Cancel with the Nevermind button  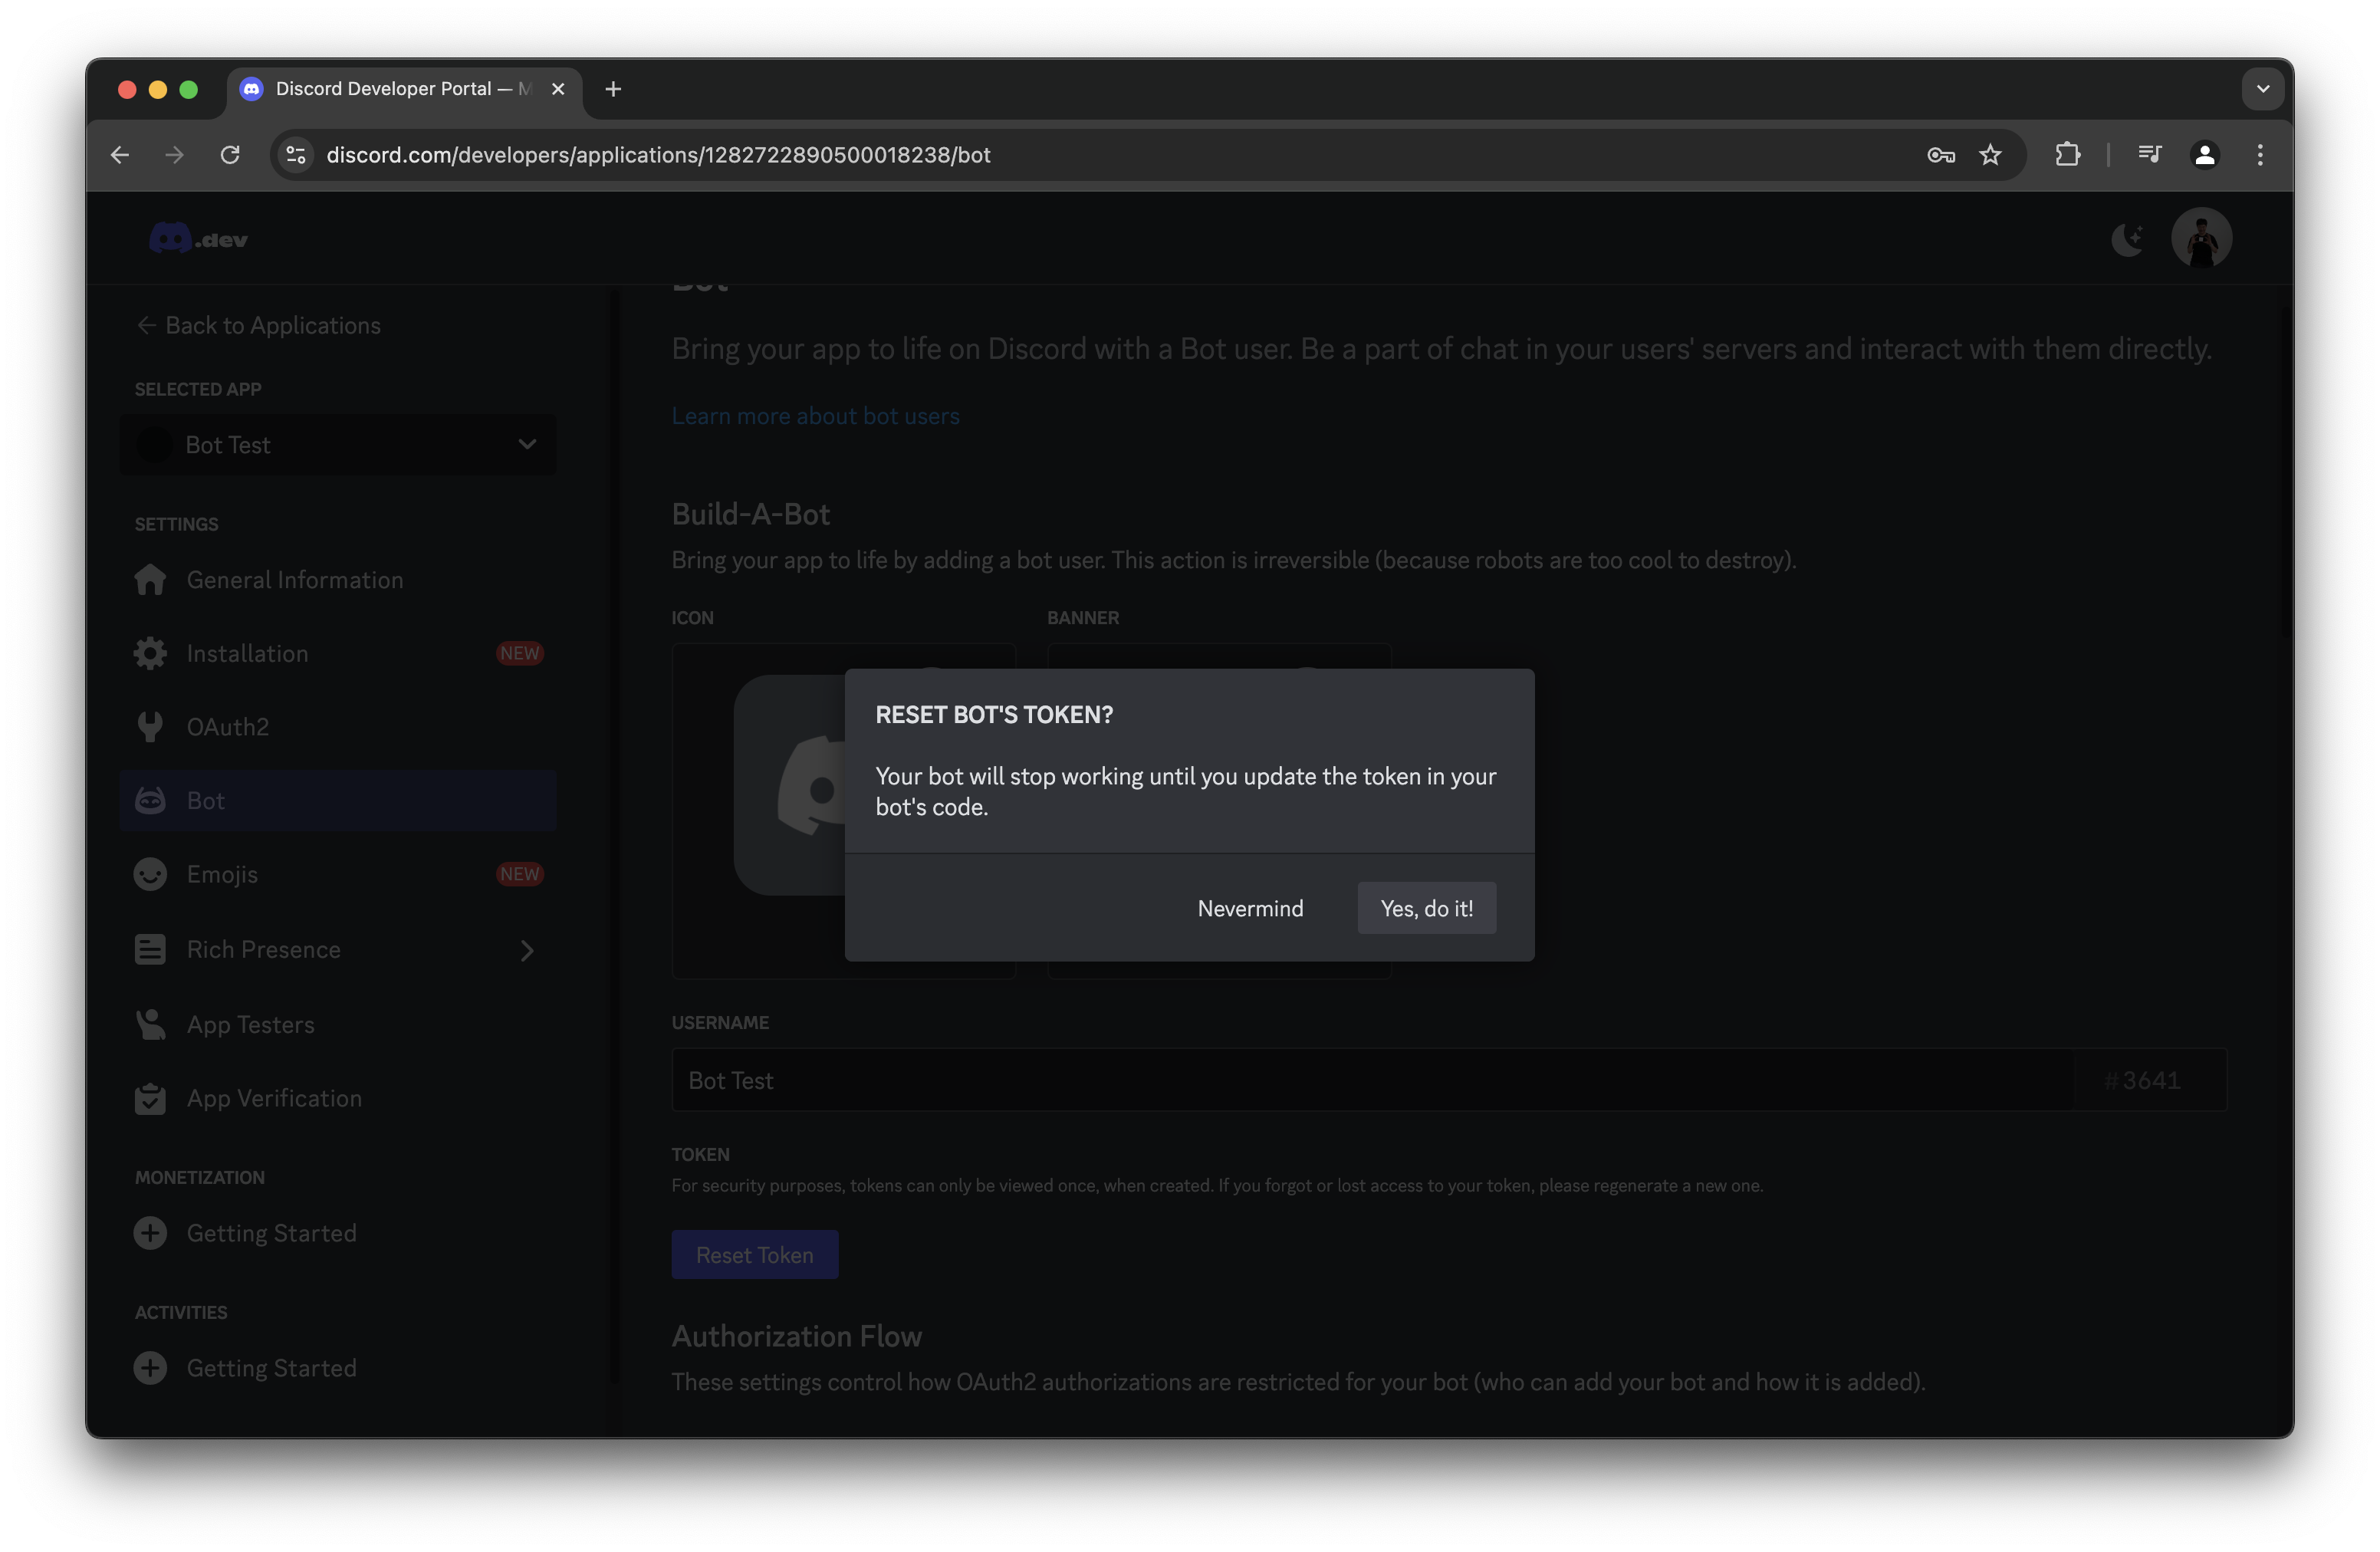coord(1250,908)
